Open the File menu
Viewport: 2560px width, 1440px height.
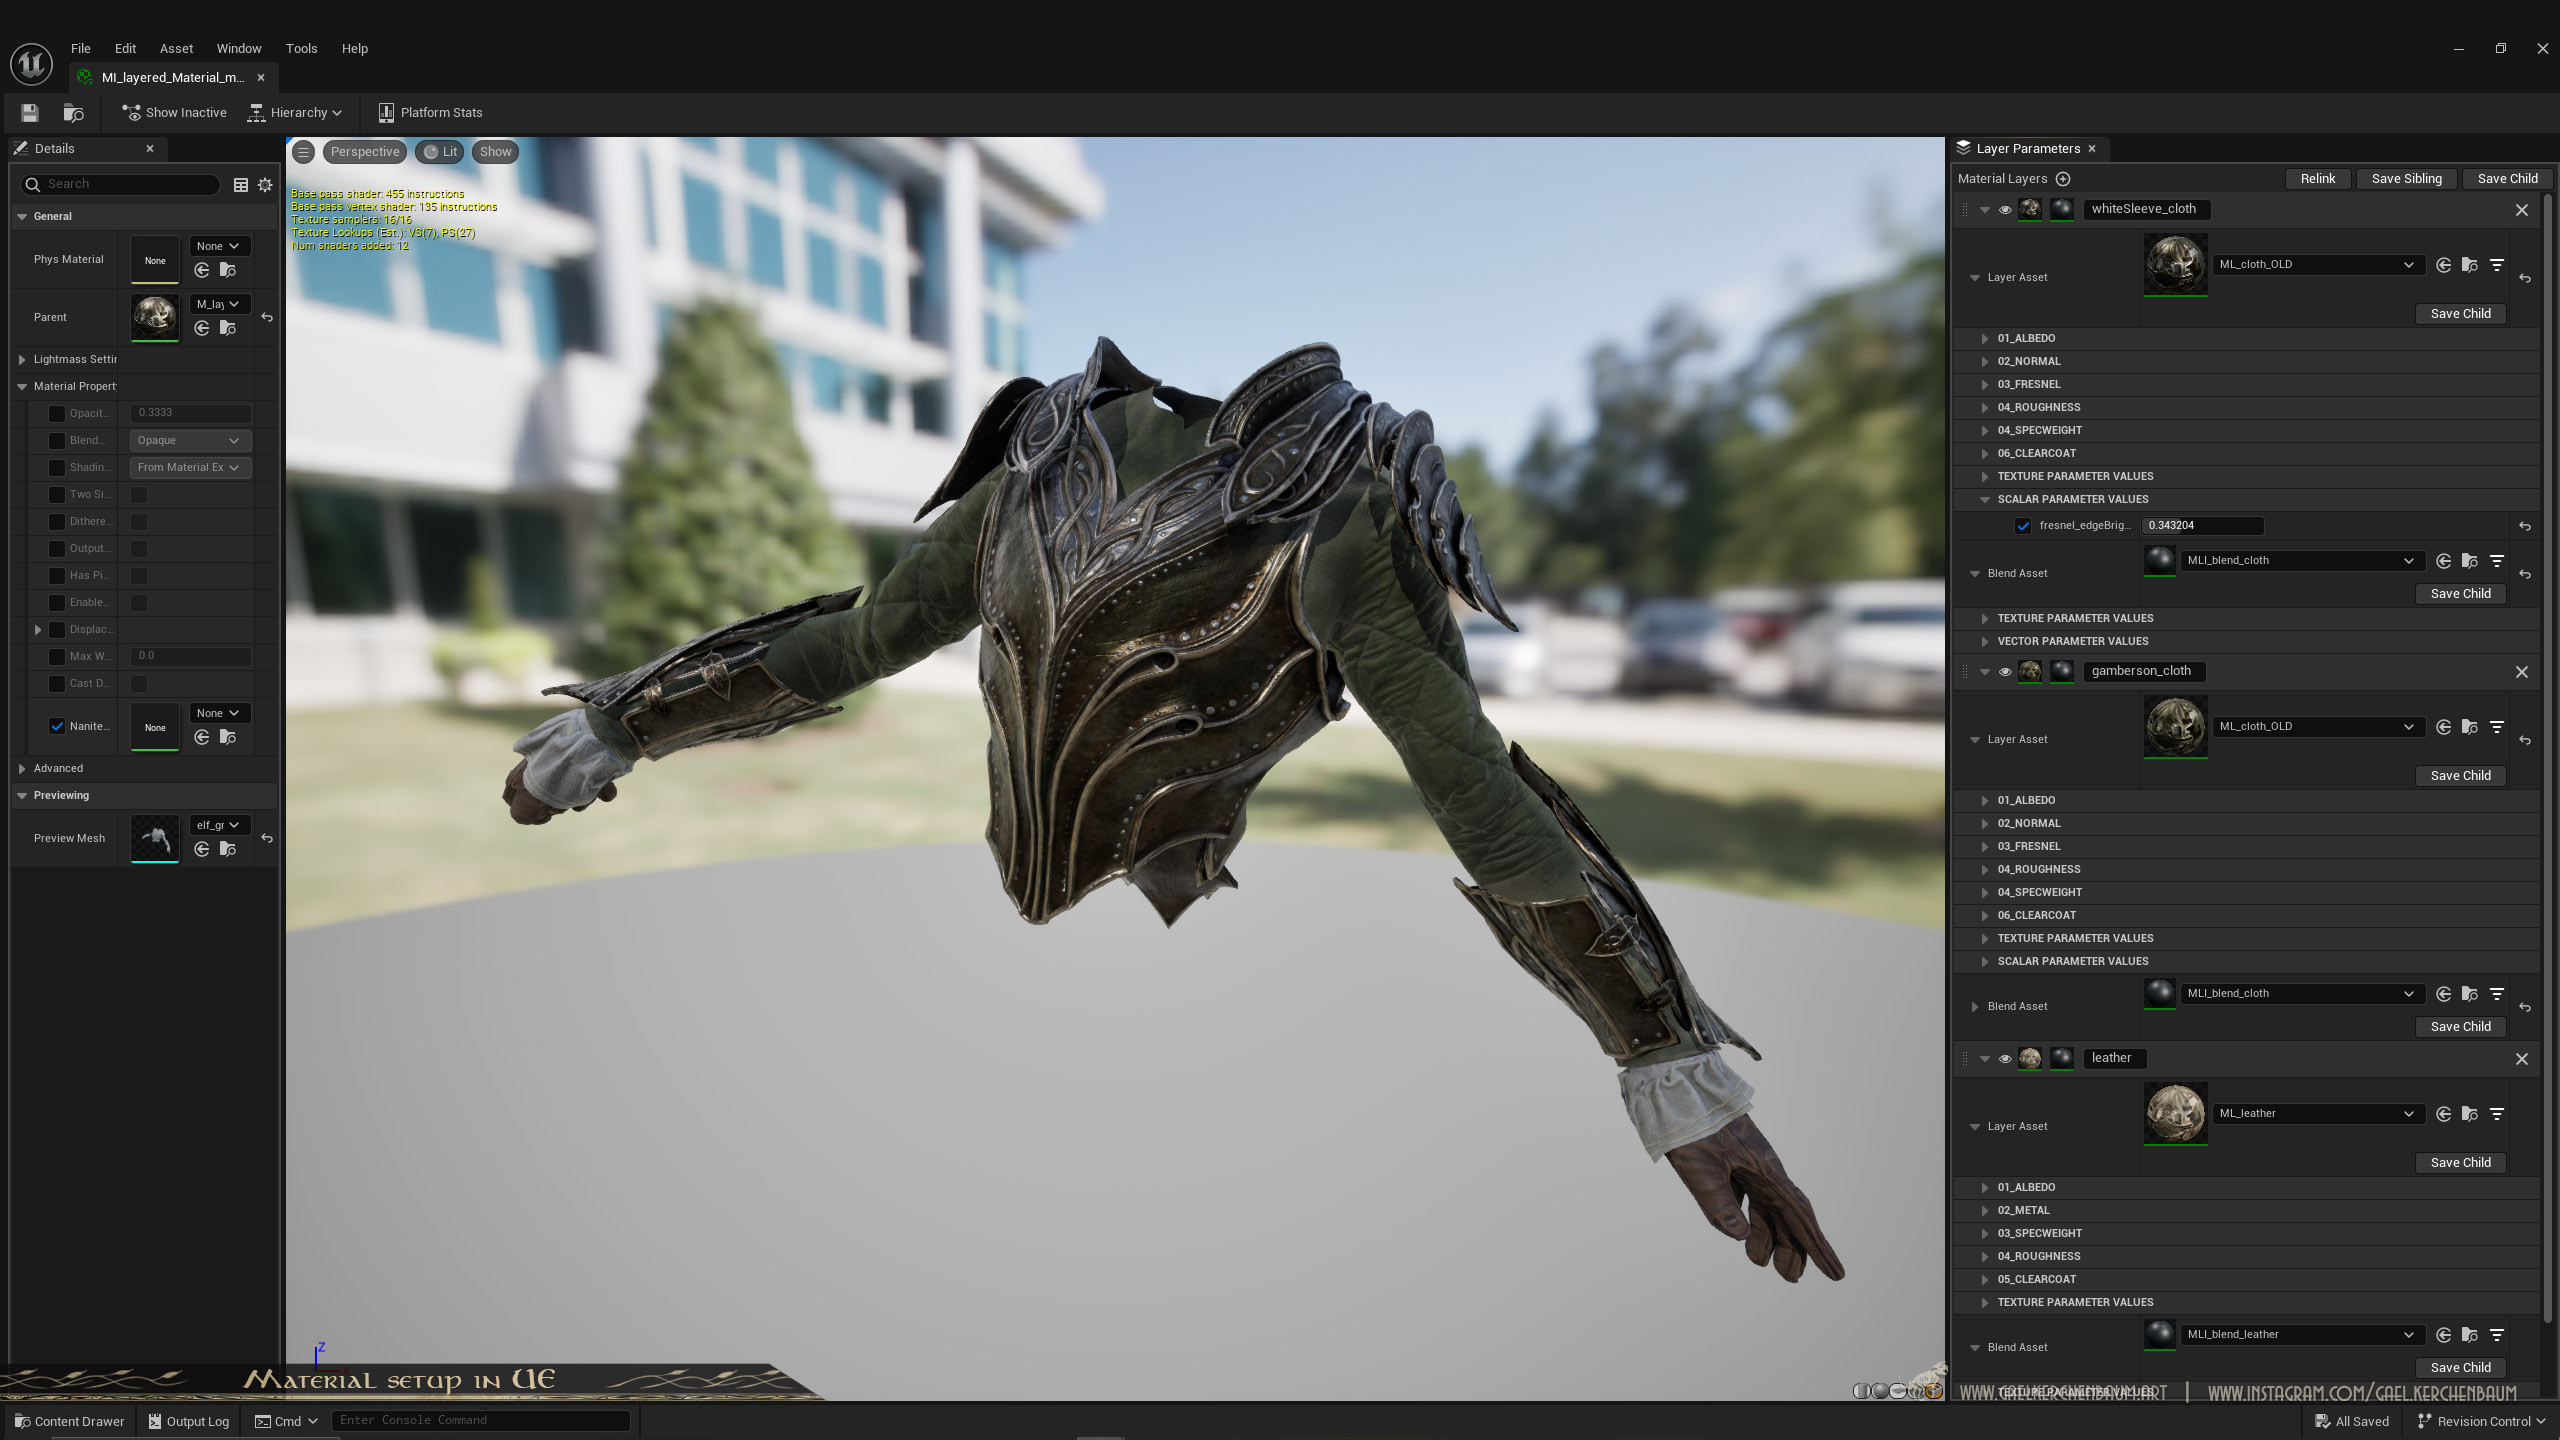click(x=81, y=49)
